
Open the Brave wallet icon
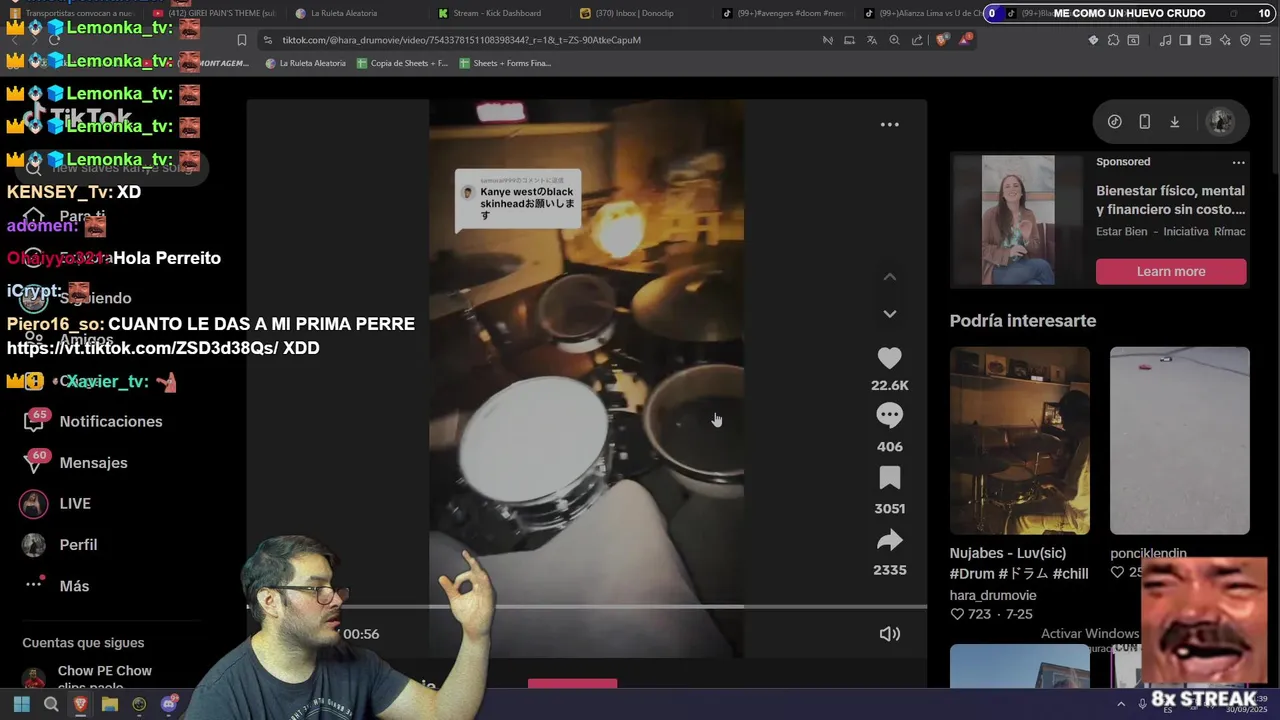click(x=1205, y=40)
